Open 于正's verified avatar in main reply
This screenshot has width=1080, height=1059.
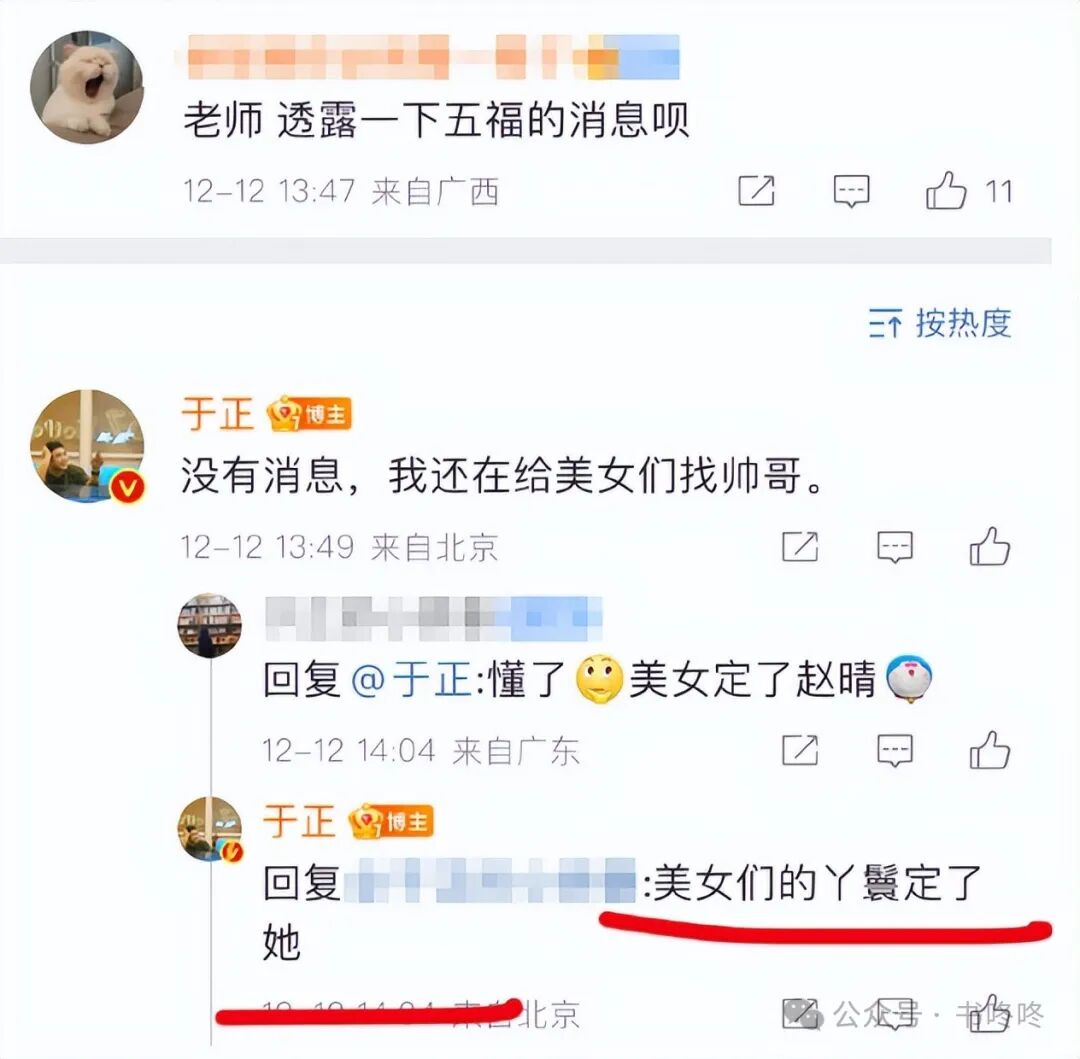click(87, 446)
